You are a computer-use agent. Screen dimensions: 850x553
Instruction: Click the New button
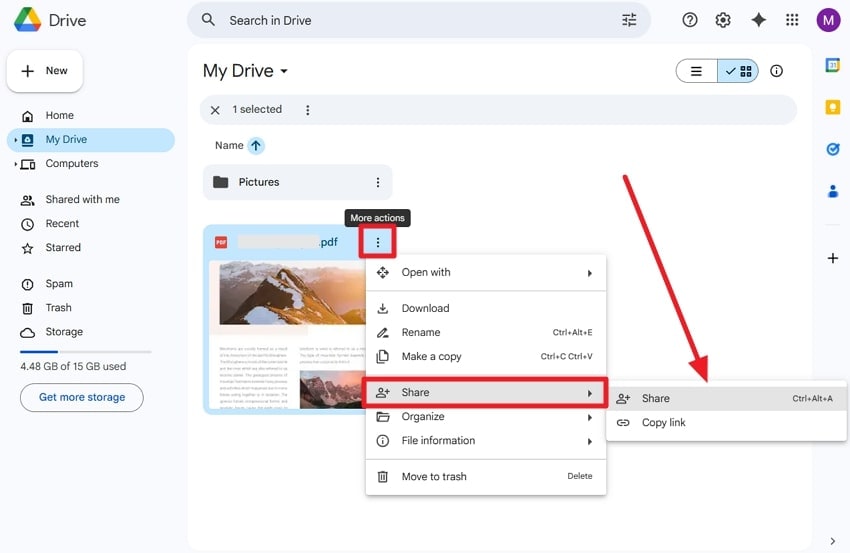pyautogui.click(x=44, y=71)
